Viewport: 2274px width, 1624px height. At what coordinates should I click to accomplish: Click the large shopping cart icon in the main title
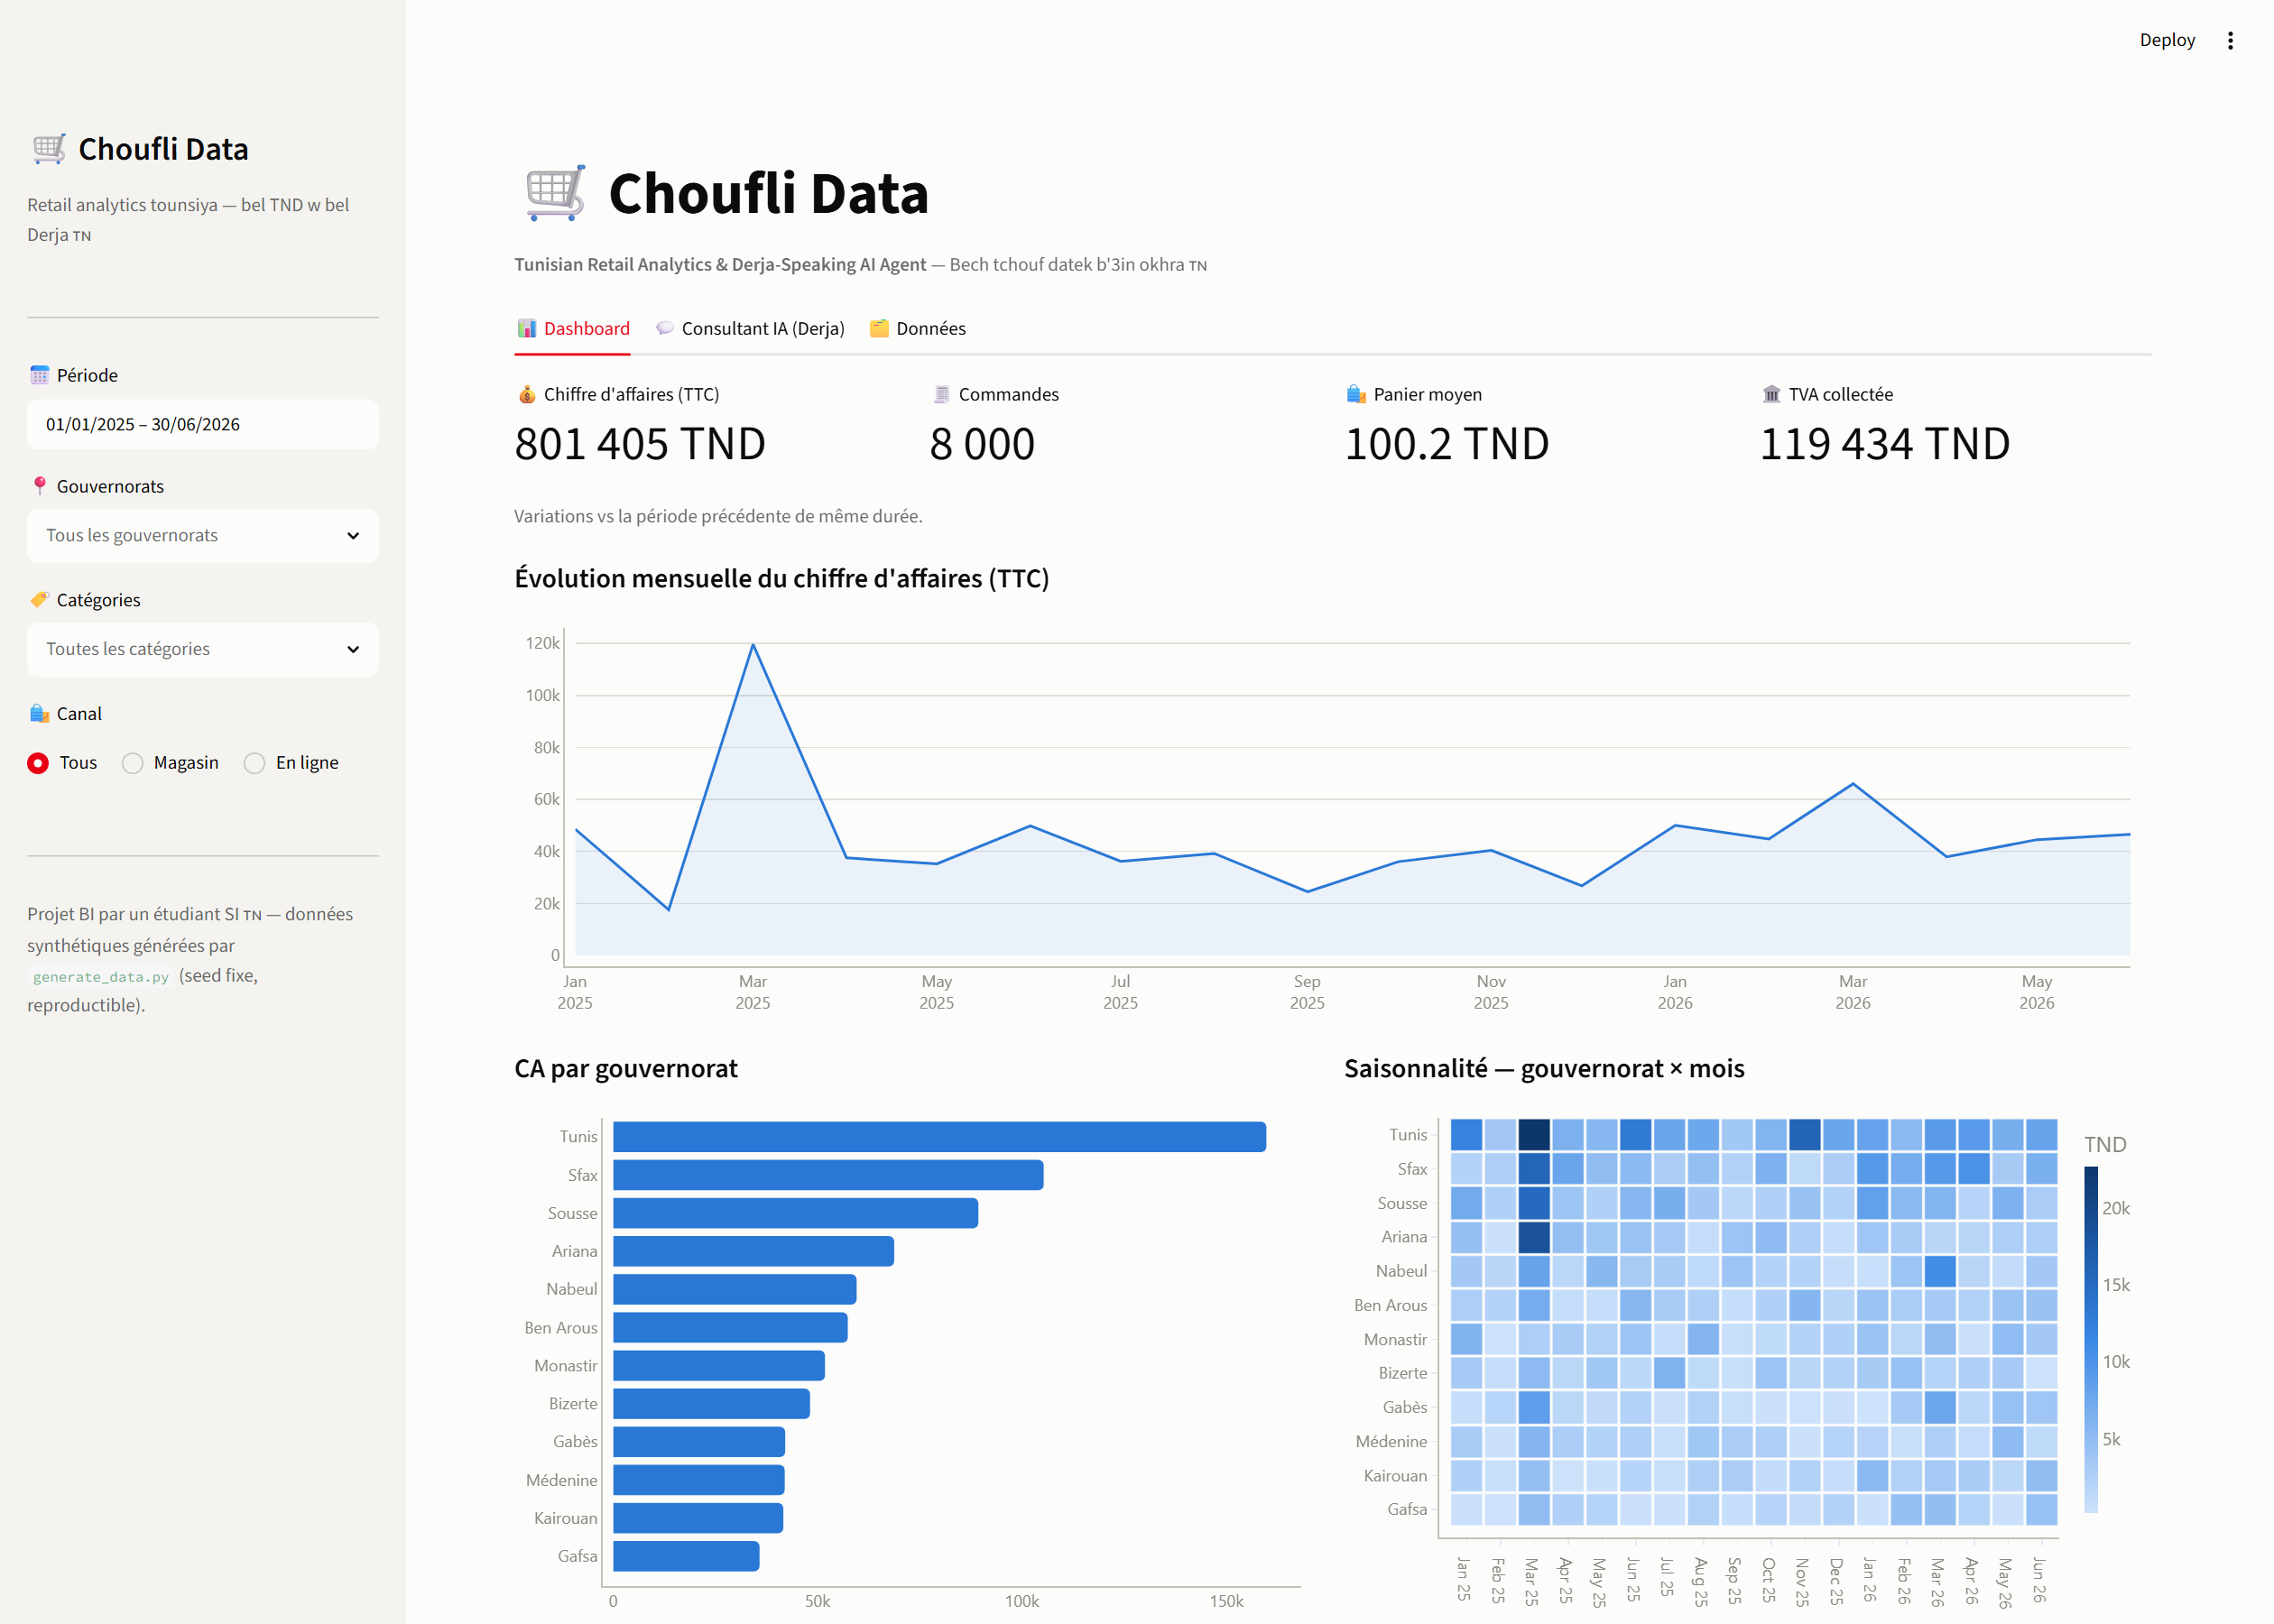pos(555,193)
